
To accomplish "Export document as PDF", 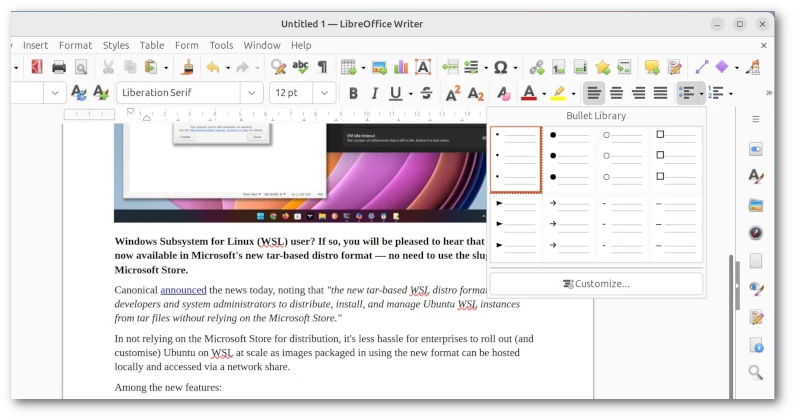I will click(36, 67).
